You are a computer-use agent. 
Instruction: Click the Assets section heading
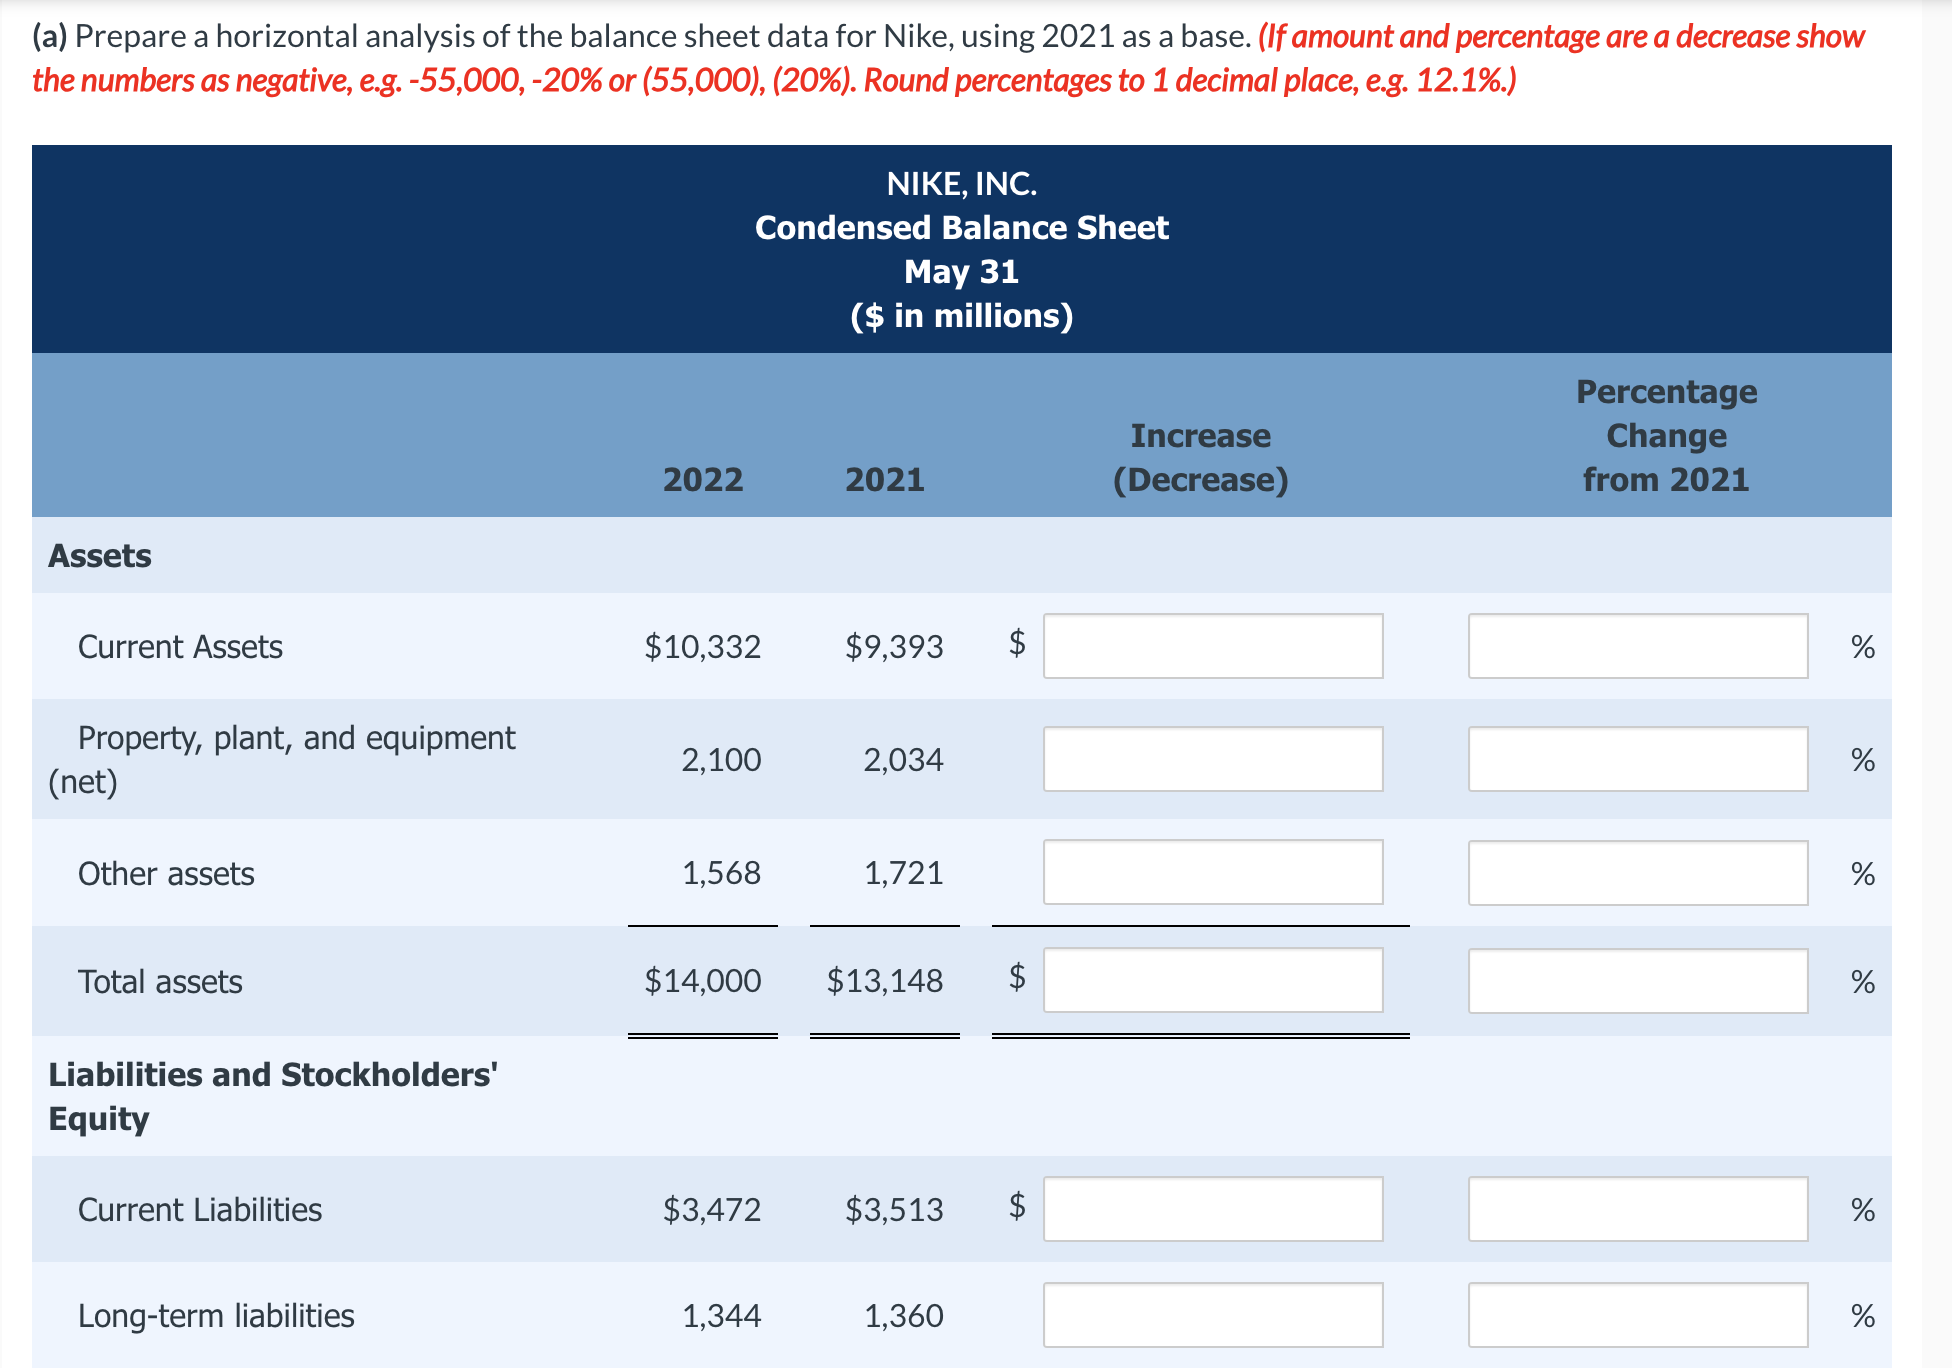coord(100,556)
